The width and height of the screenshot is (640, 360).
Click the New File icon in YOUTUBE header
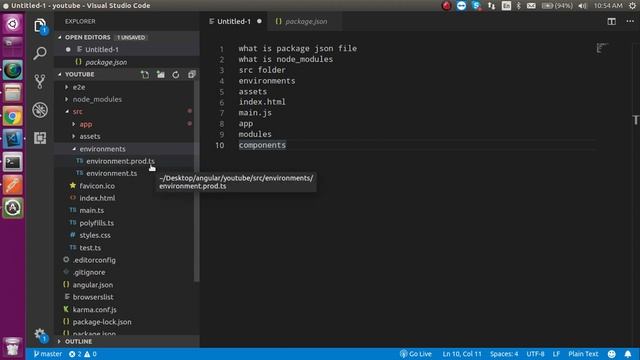[145, 75]
